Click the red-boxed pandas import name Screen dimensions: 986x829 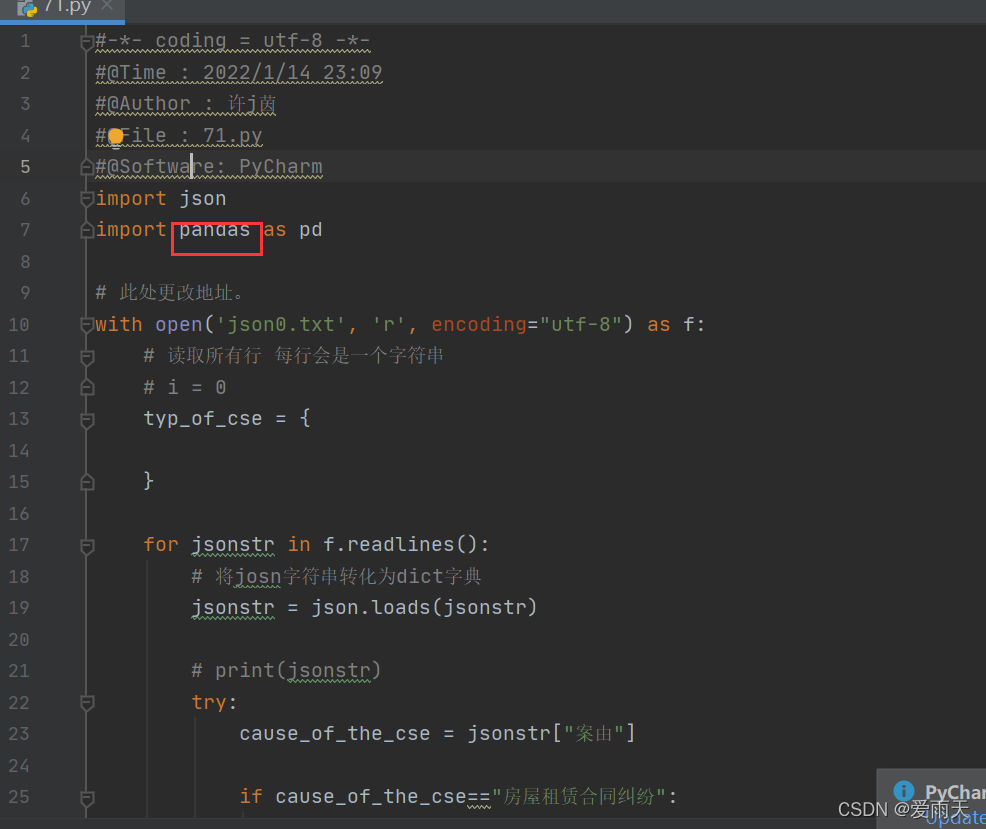[x=215, y=230]
